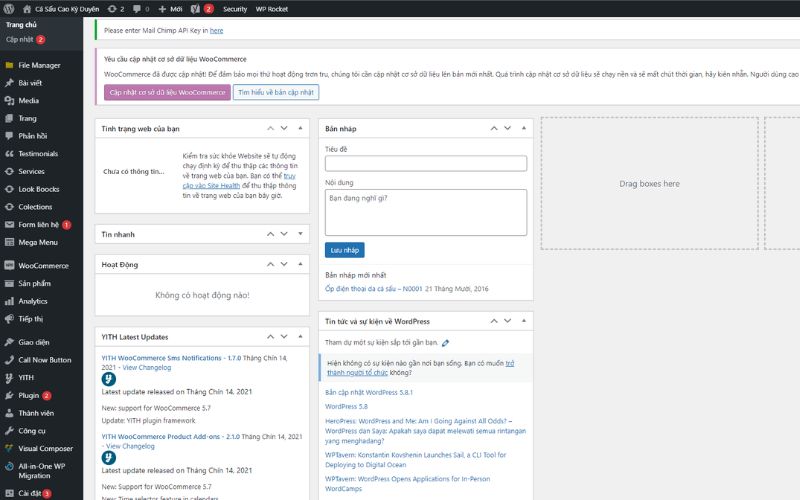Open Services icon in sidebar

coord(9,171)
